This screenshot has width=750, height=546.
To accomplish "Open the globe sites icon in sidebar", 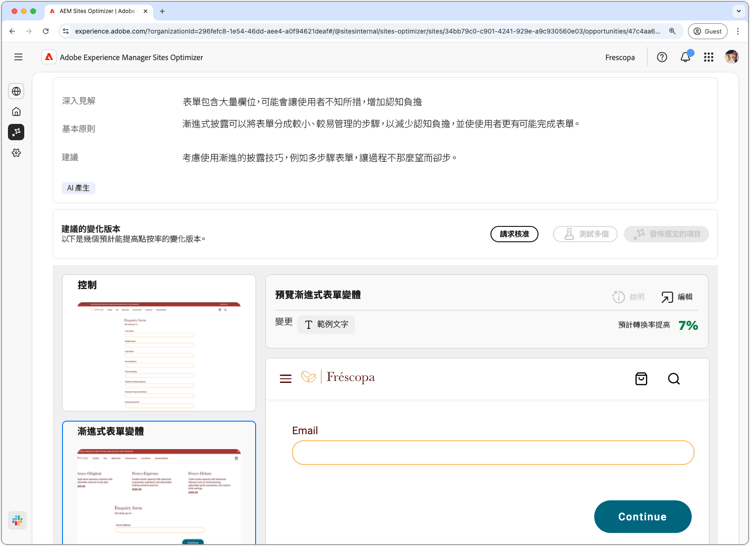I will (x=16, y=91).
